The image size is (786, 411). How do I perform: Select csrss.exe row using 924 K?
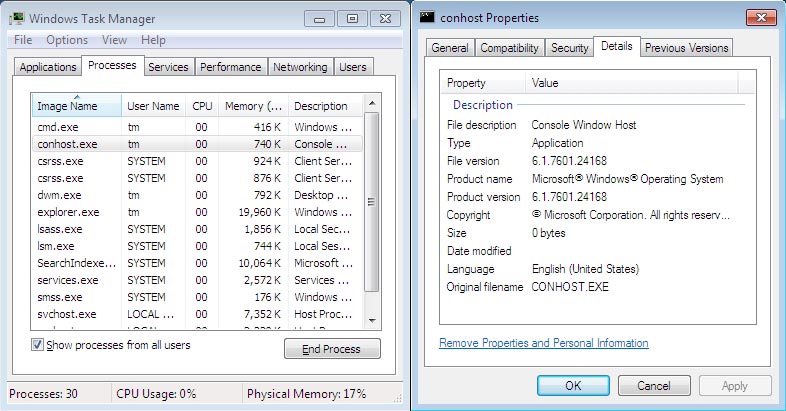tap(197, 161)
